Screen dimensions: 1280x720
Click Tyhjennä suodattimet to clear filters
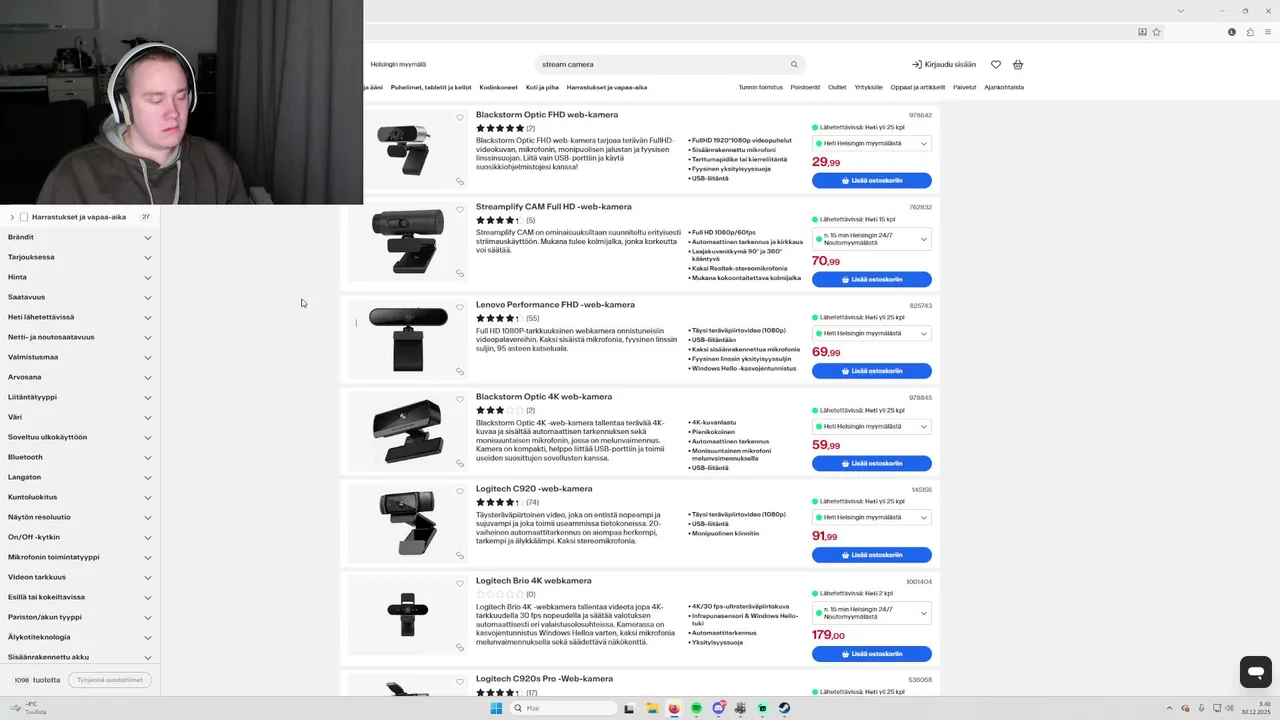pos(109,680)
